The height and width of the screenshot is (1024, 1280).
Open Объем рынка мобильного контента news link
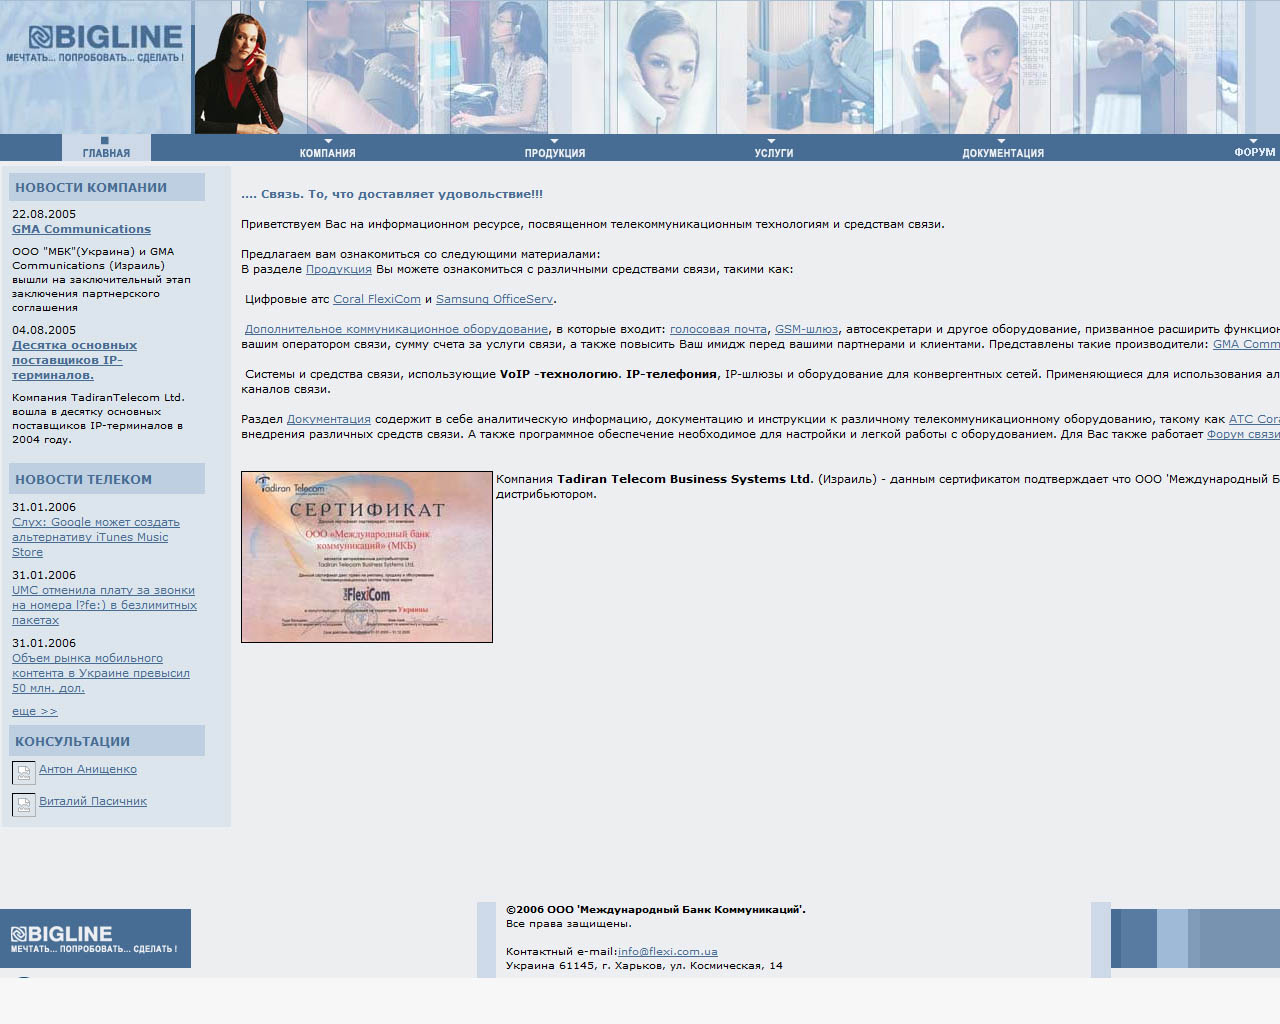point(100,673)
